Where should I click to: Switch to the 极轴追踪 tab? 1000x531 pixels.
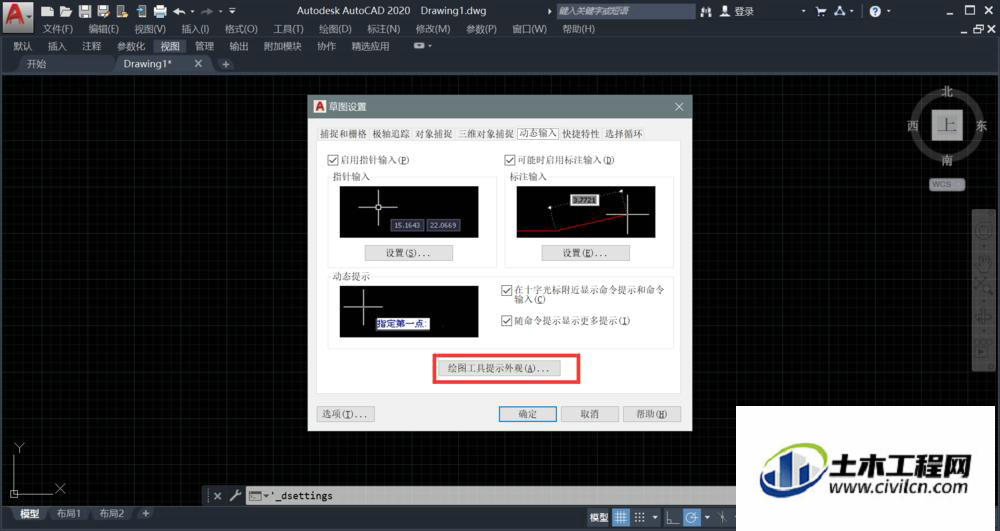click(x=391, y=134)
